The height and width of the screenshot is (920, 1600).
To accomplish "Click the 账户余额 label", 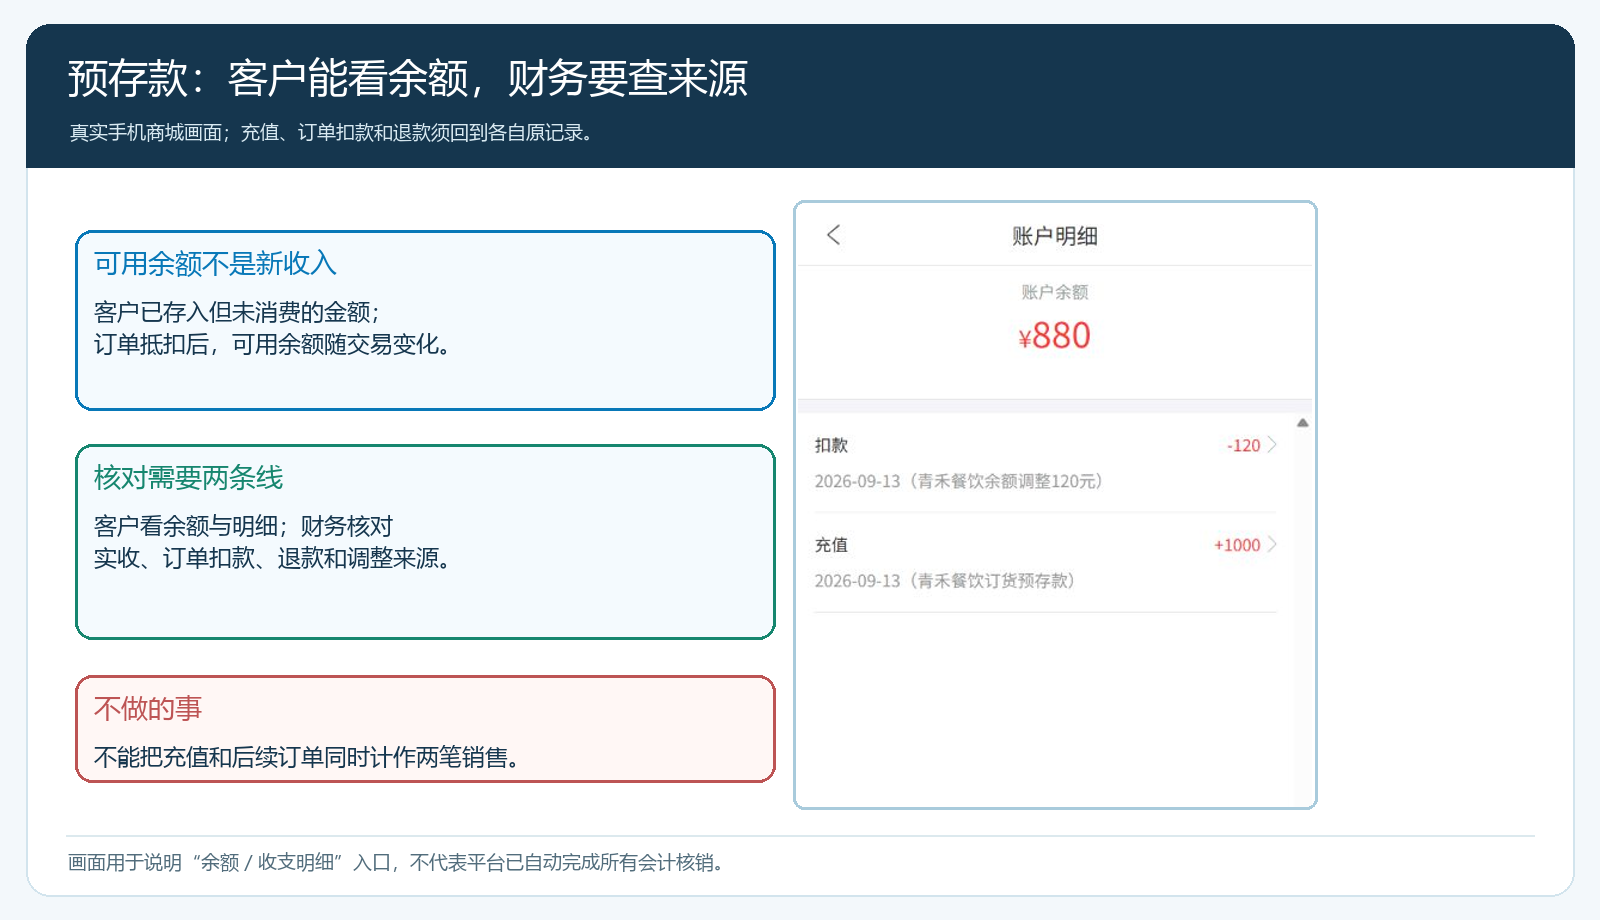I will pos(1055,292).
